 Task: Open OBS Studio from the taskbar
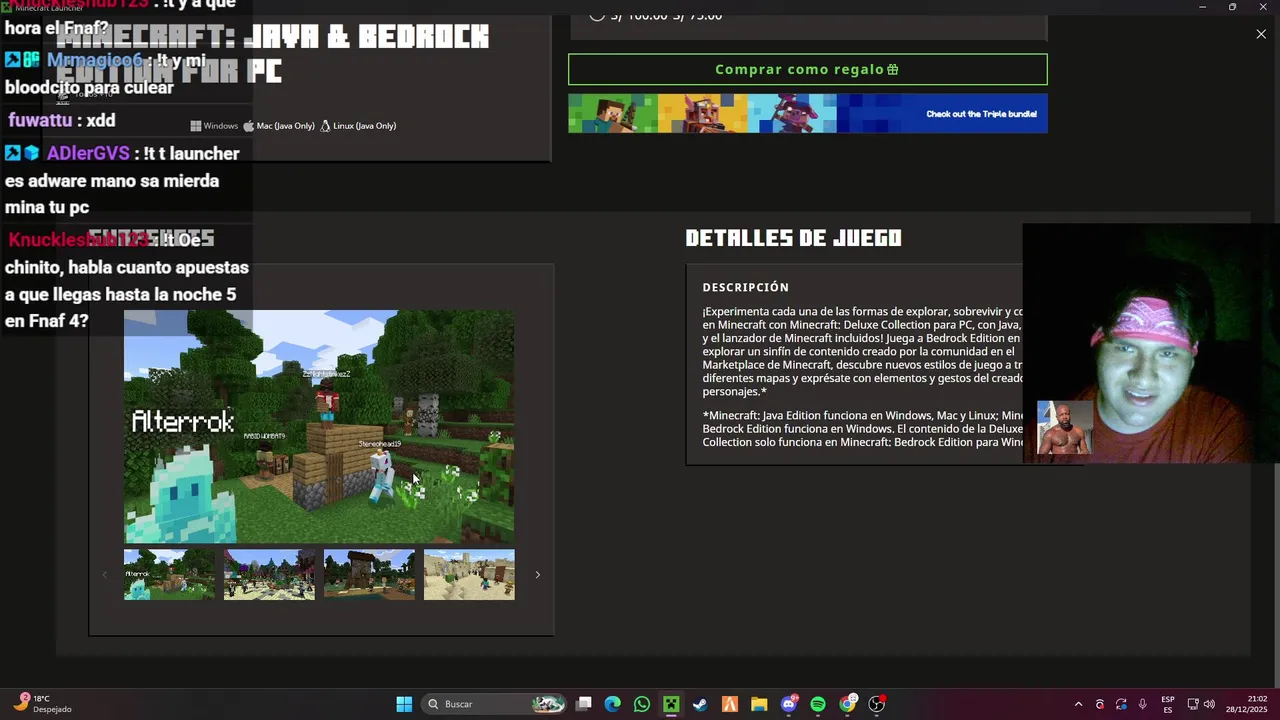[877, 704]
